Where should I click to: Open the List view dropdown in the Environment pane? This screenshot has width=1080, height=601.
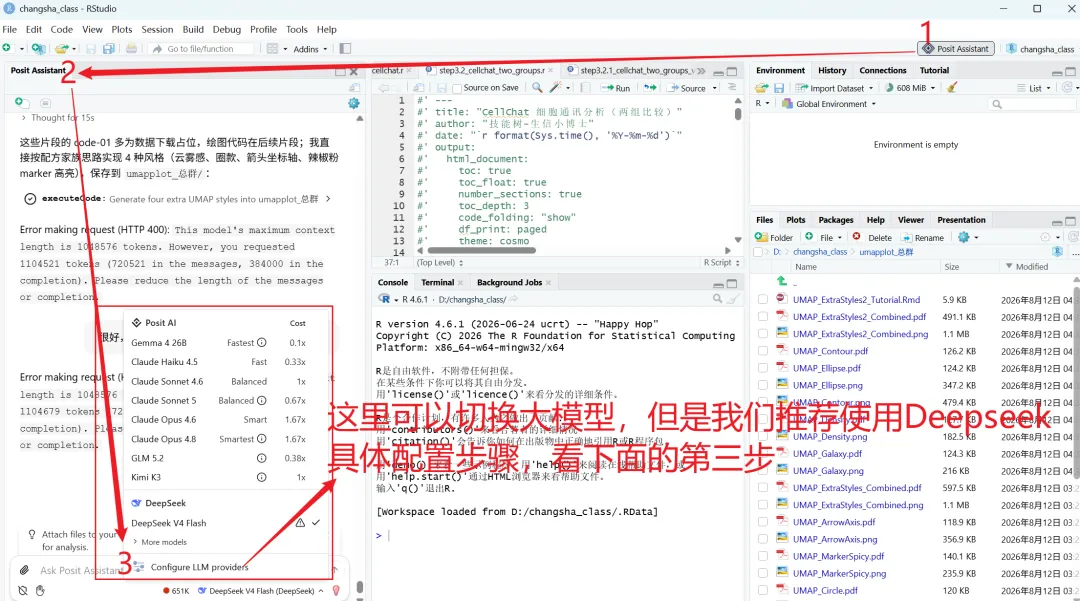[1034, 88]
